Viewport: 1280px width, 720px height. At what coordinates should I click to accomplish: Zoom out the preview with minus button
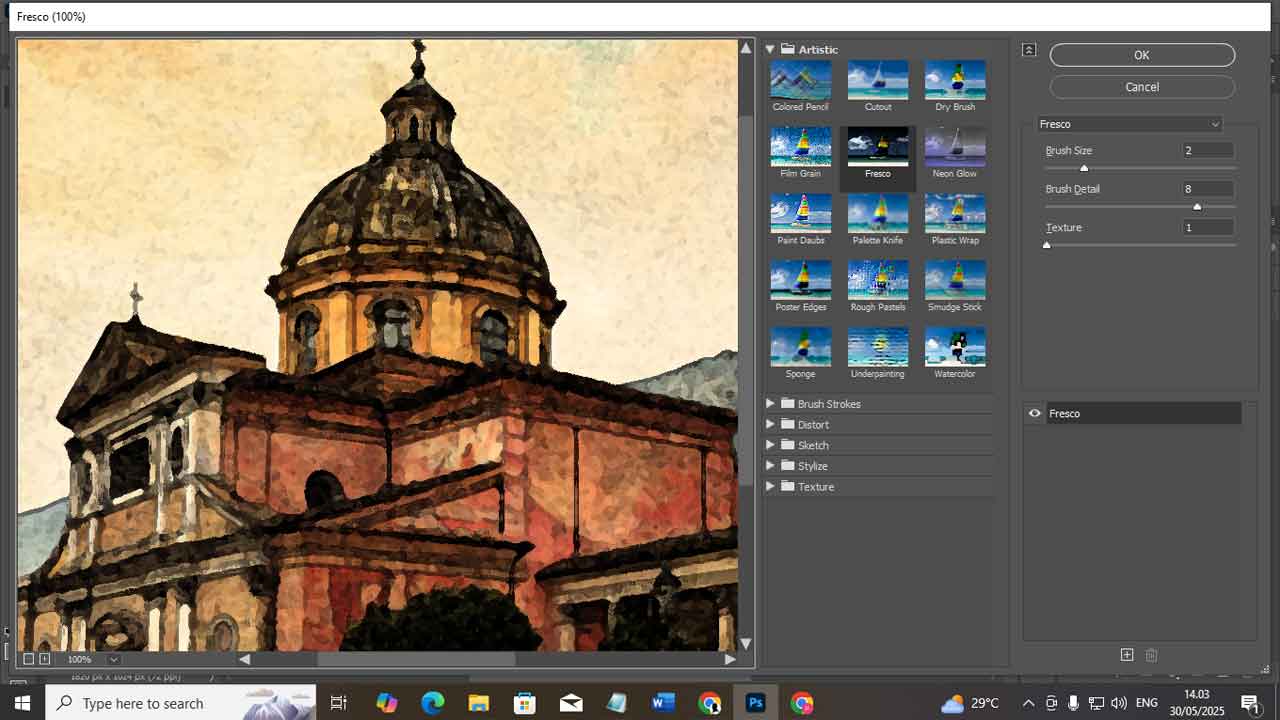click(x=28, y=659)
